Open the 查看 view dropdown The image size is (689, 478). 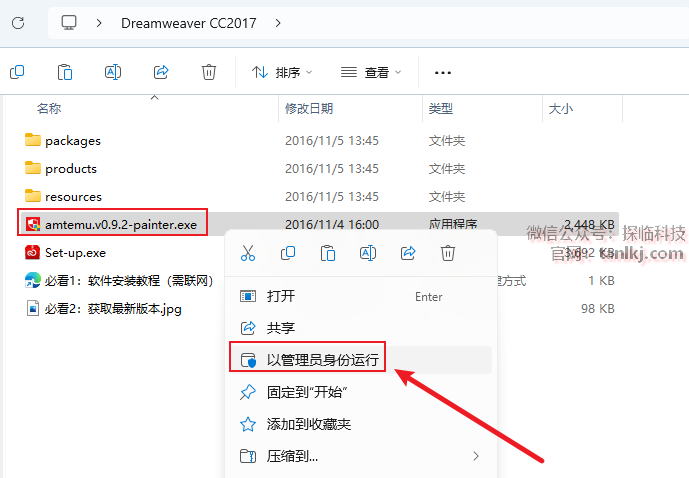(x=371, y=72)
